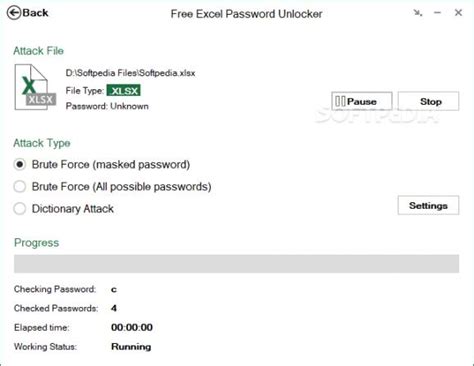The image size is (474, 366).
Task: Open attack Settings
Action: (428, 205)
